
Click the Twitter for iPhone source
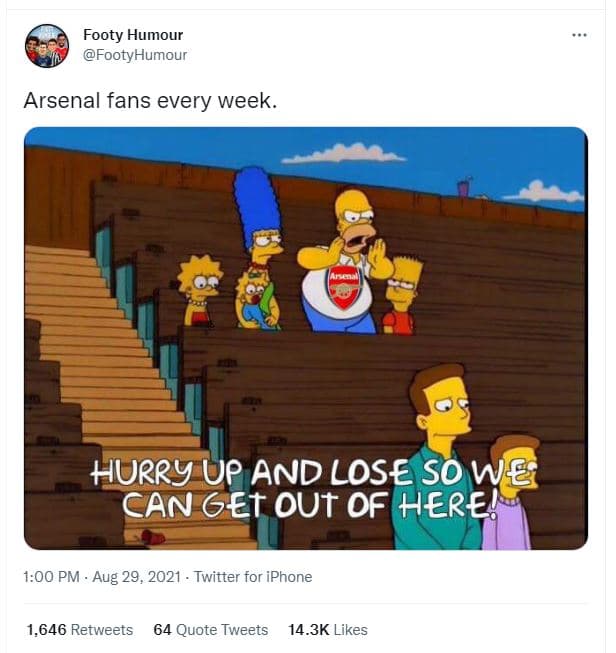click(253, 577)
